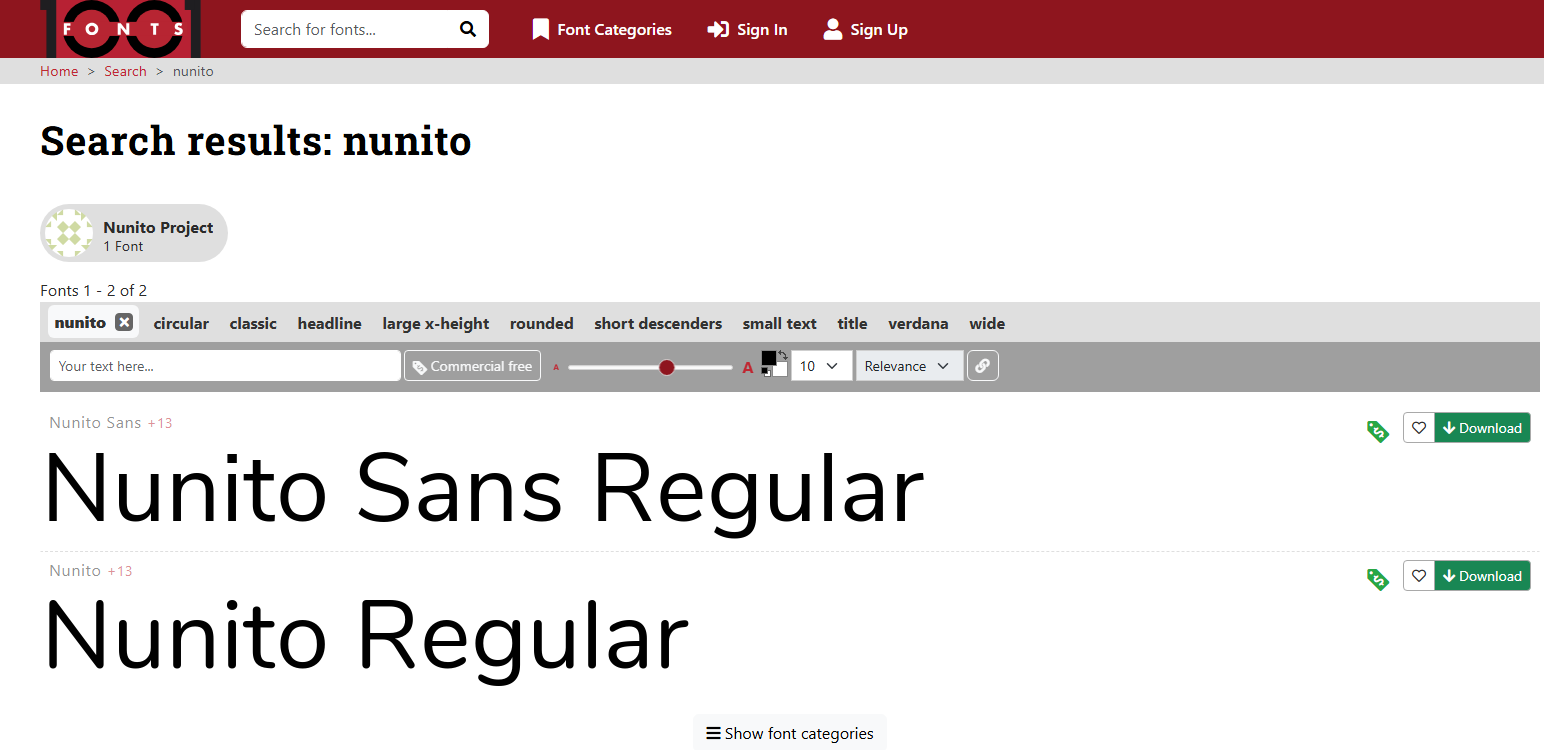Go to Home breadcrumb link
Screen dimensions: 1544x750
point(59,71)
